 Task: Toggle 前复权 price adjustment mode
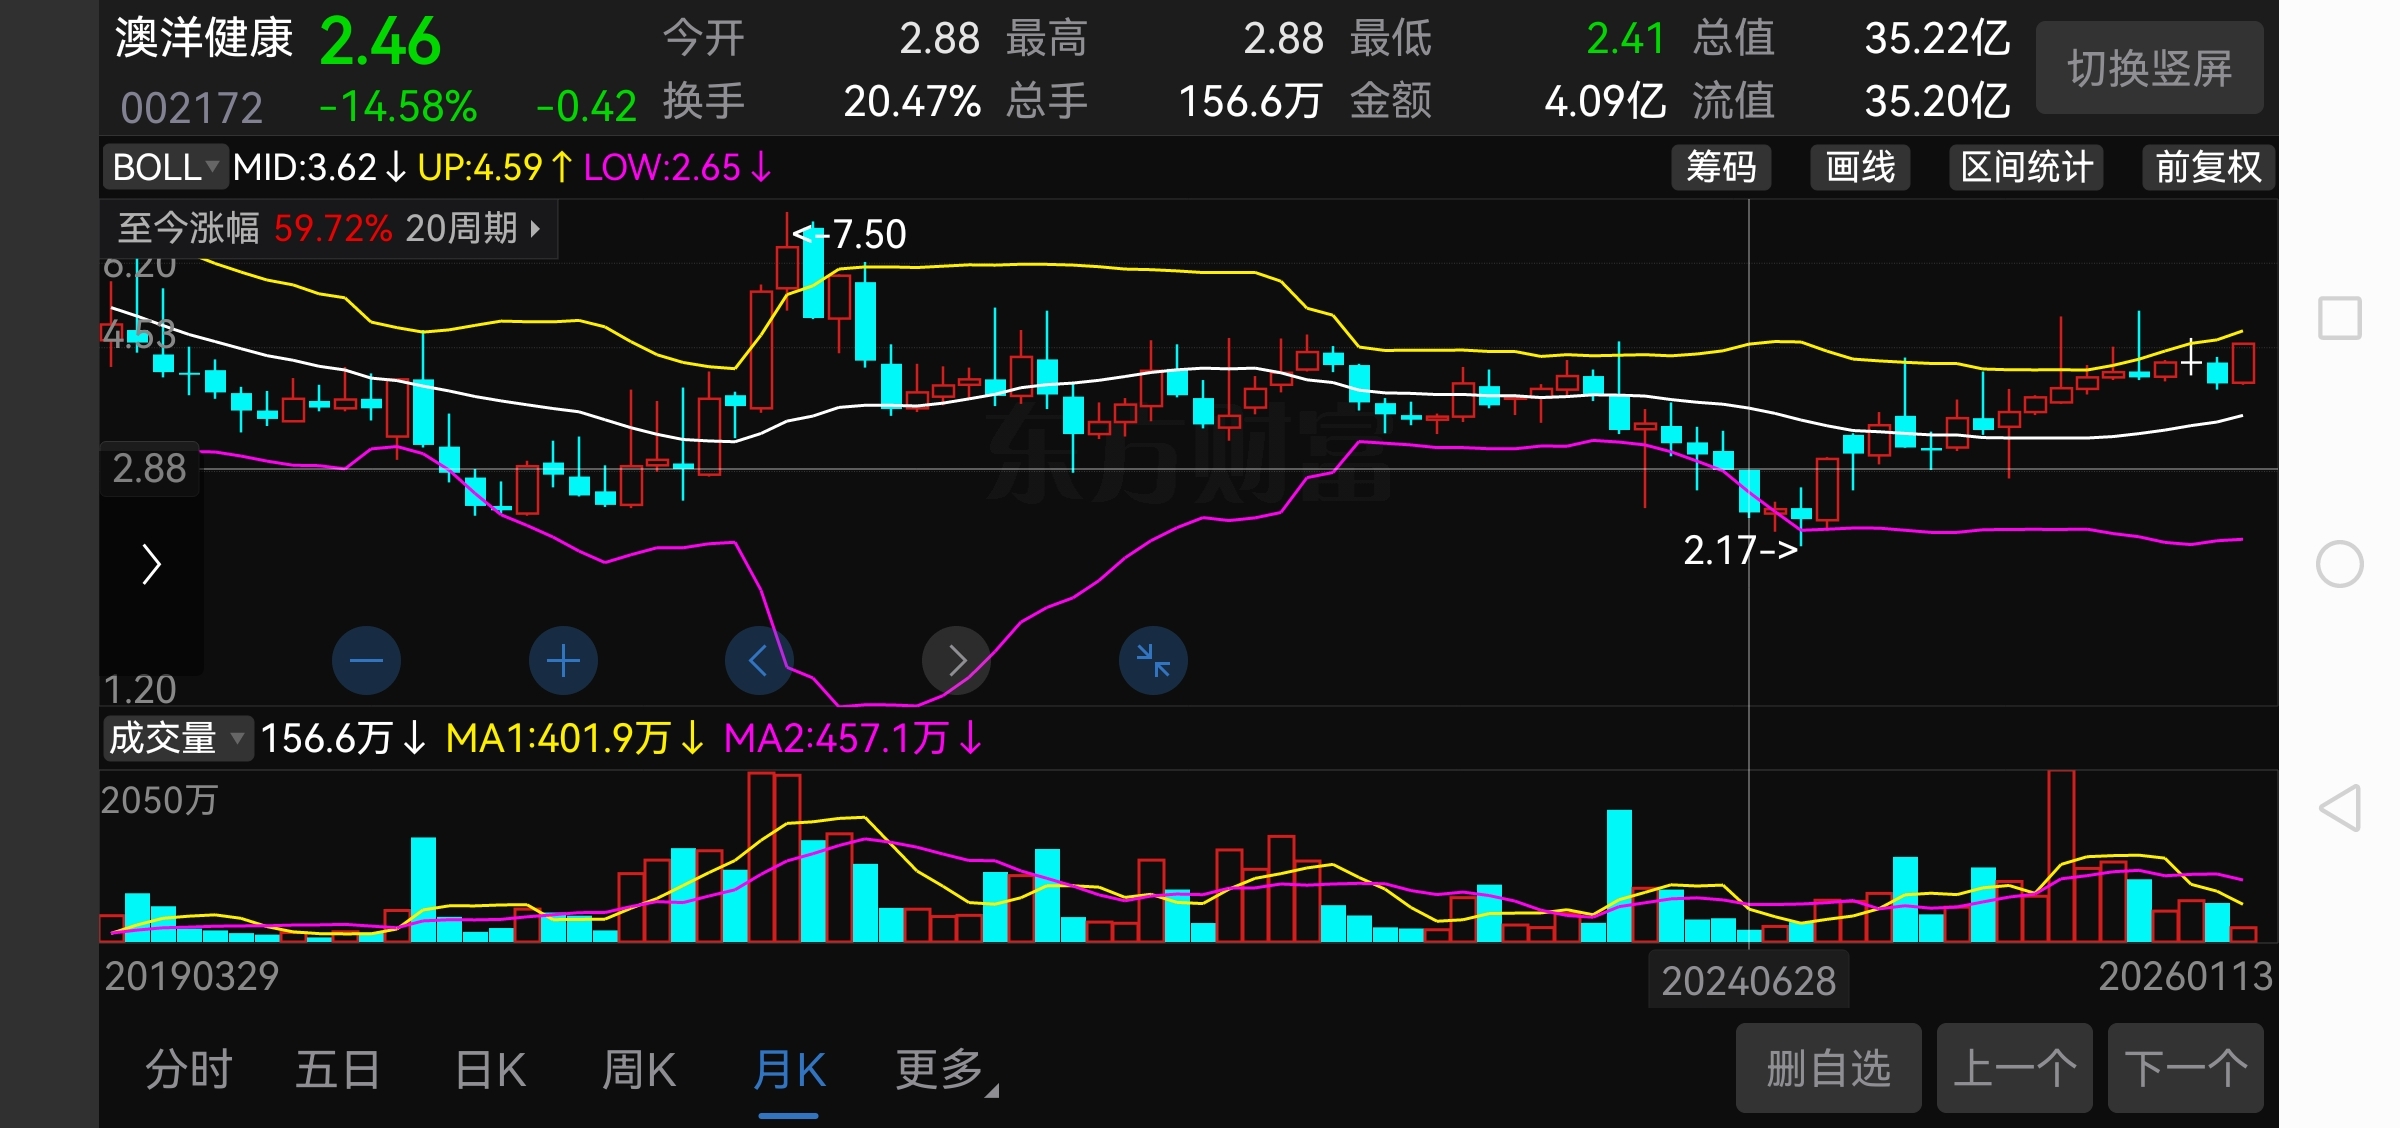point(2207,167)
